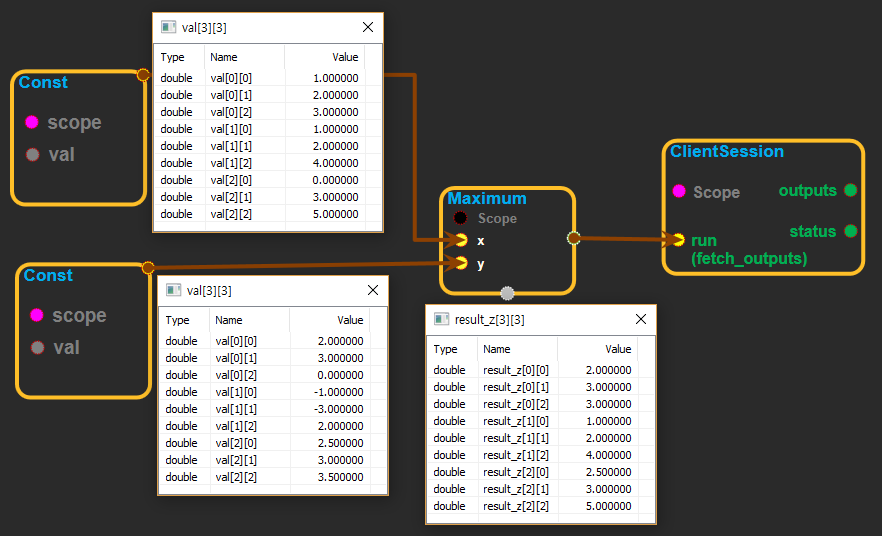882x536 pixels.
Task: Click the gray bottom connector of Maximum node
Action: (507, 293)
